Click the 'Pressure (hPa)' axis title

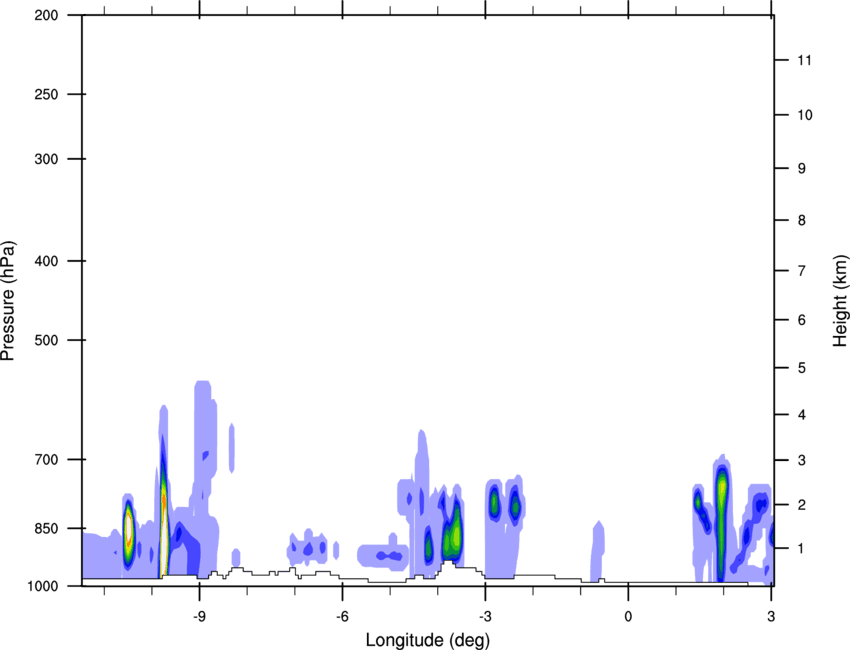tap(8, 300)
